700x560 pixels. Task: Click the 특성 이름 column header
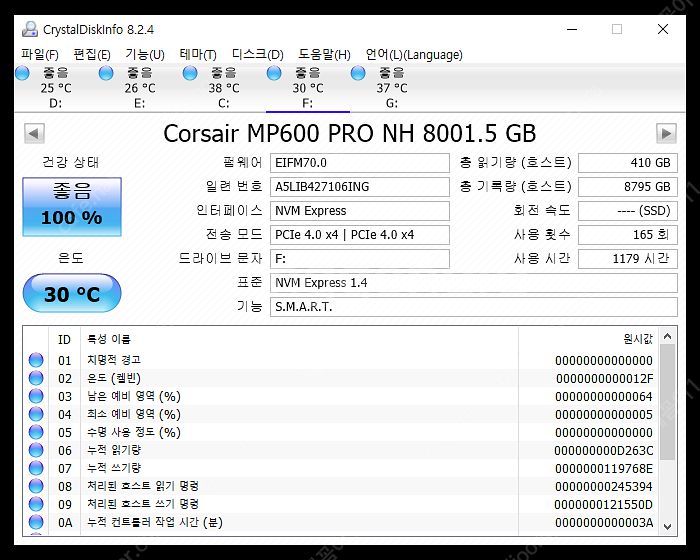point(300,339)
